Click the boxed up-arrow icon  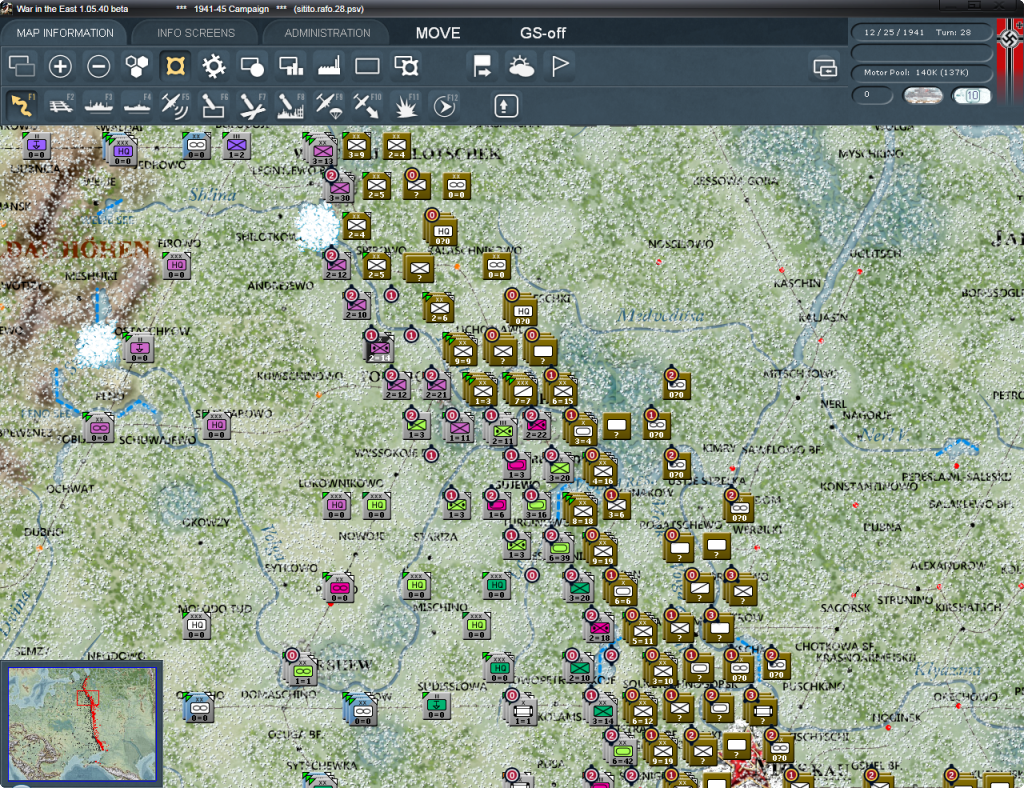pos(506,106)
